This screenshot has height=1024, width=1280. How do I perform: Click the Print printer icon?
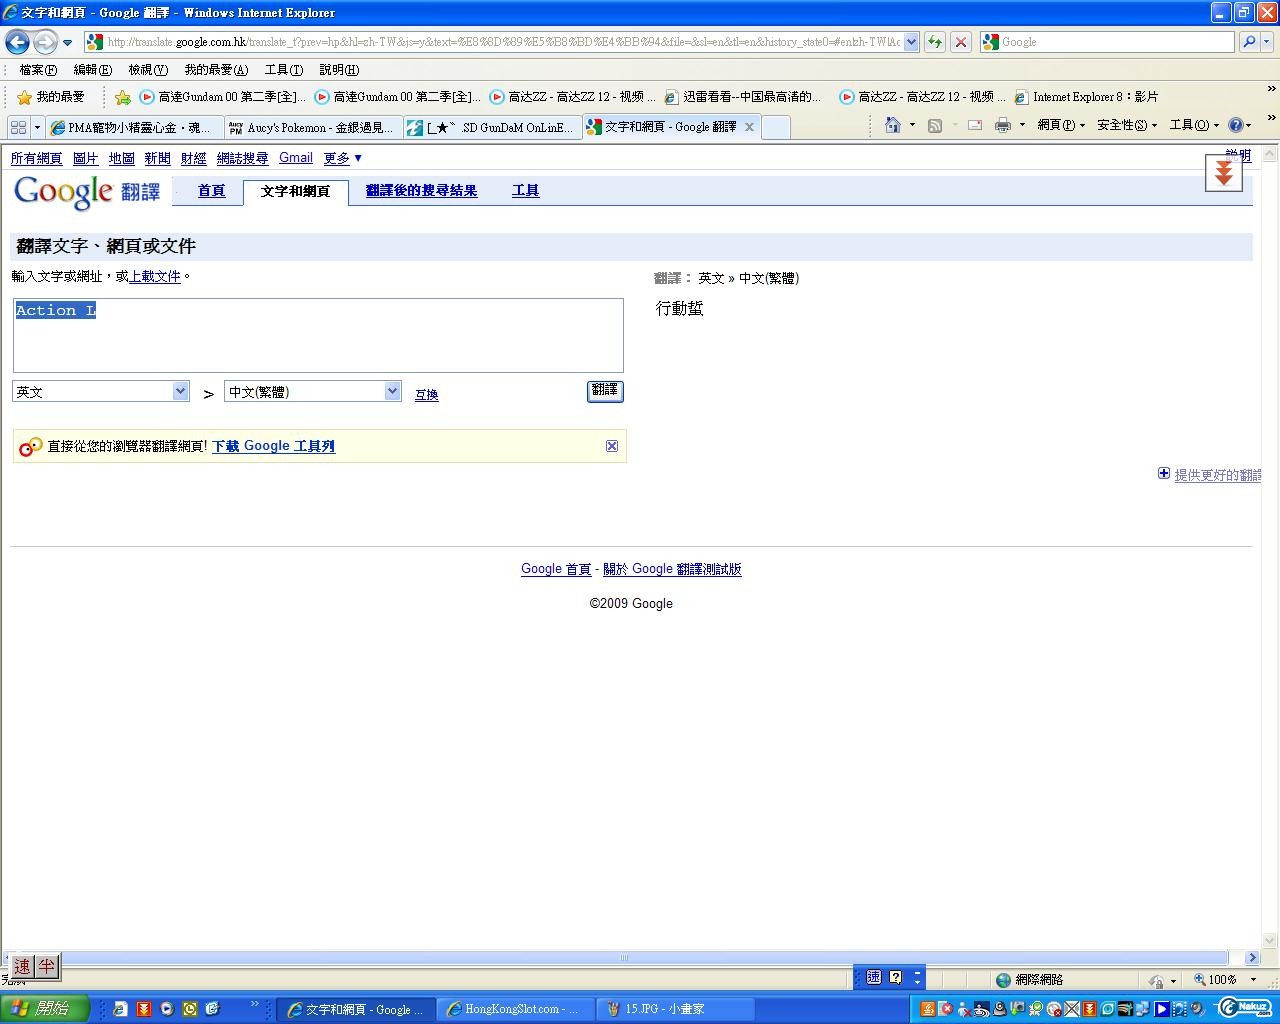[x=1003, y=125]
